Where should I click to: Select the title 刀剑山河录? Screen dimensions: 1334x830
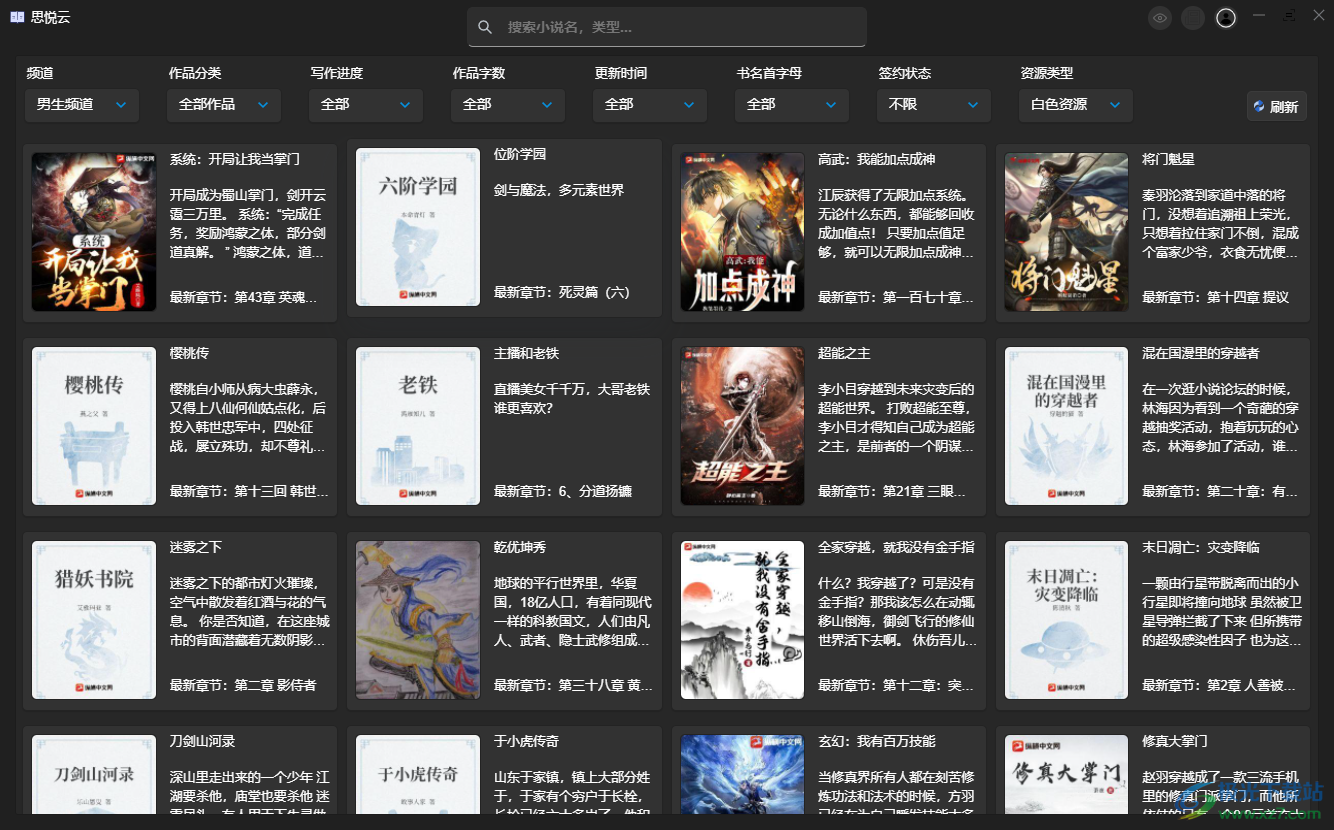[x=202, y=741]
